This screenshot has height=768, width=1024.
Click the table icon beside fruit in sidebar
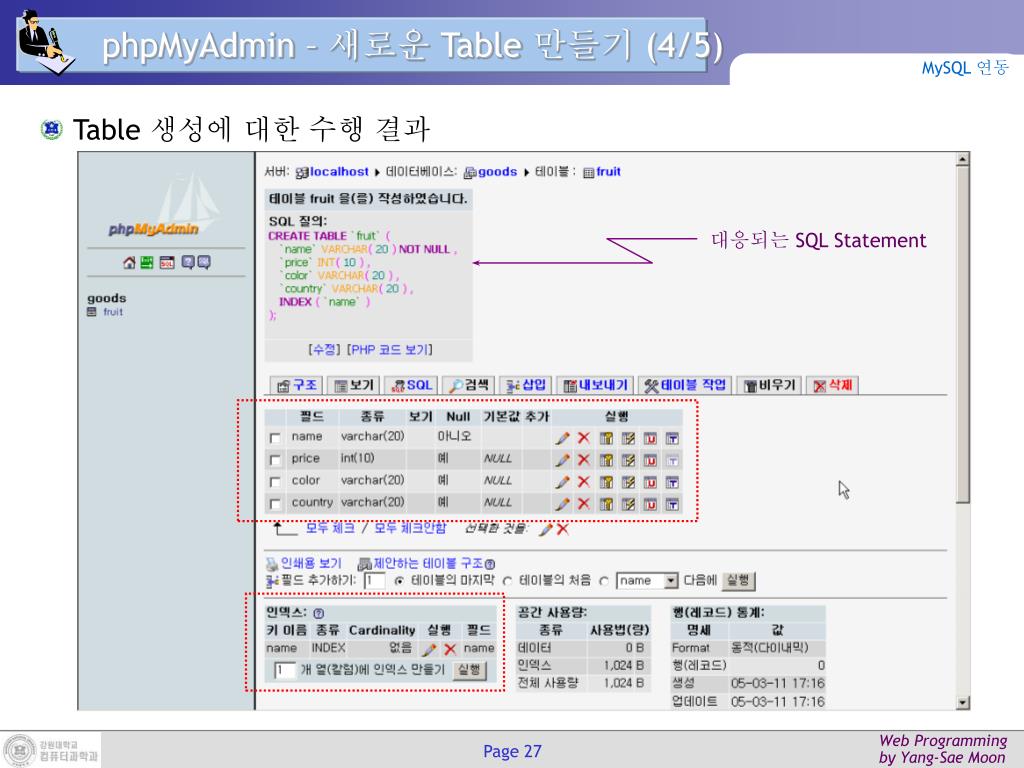click(x=92, y=312)
